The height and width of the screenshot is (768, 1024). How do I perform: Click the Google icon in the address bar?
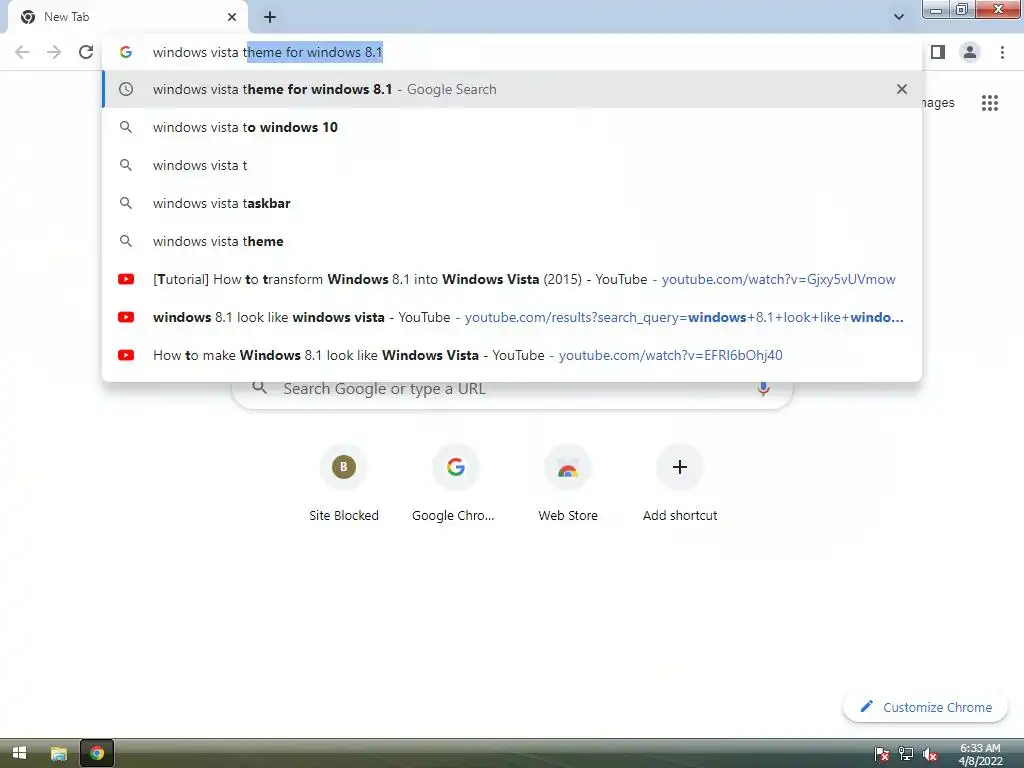point(126,52)
